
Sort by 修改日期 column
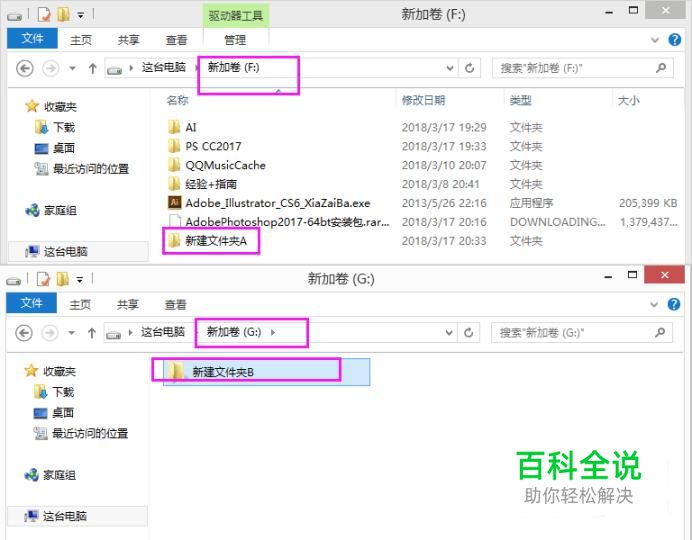(423, 100)
